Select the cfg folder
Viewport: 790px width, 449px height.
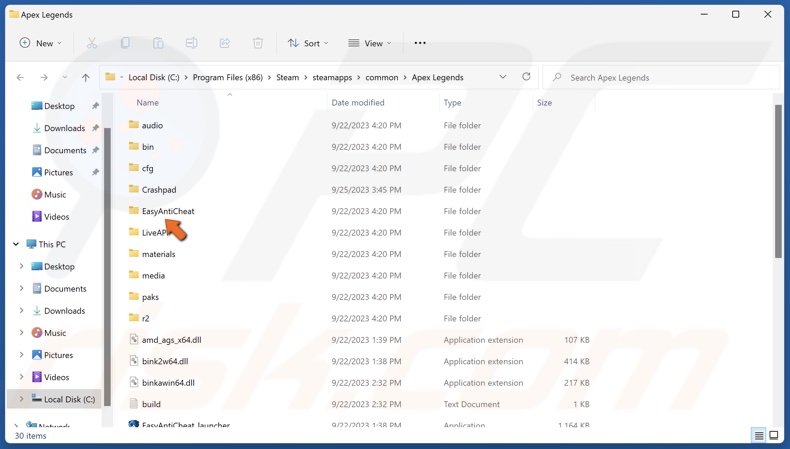pos(147,168)
